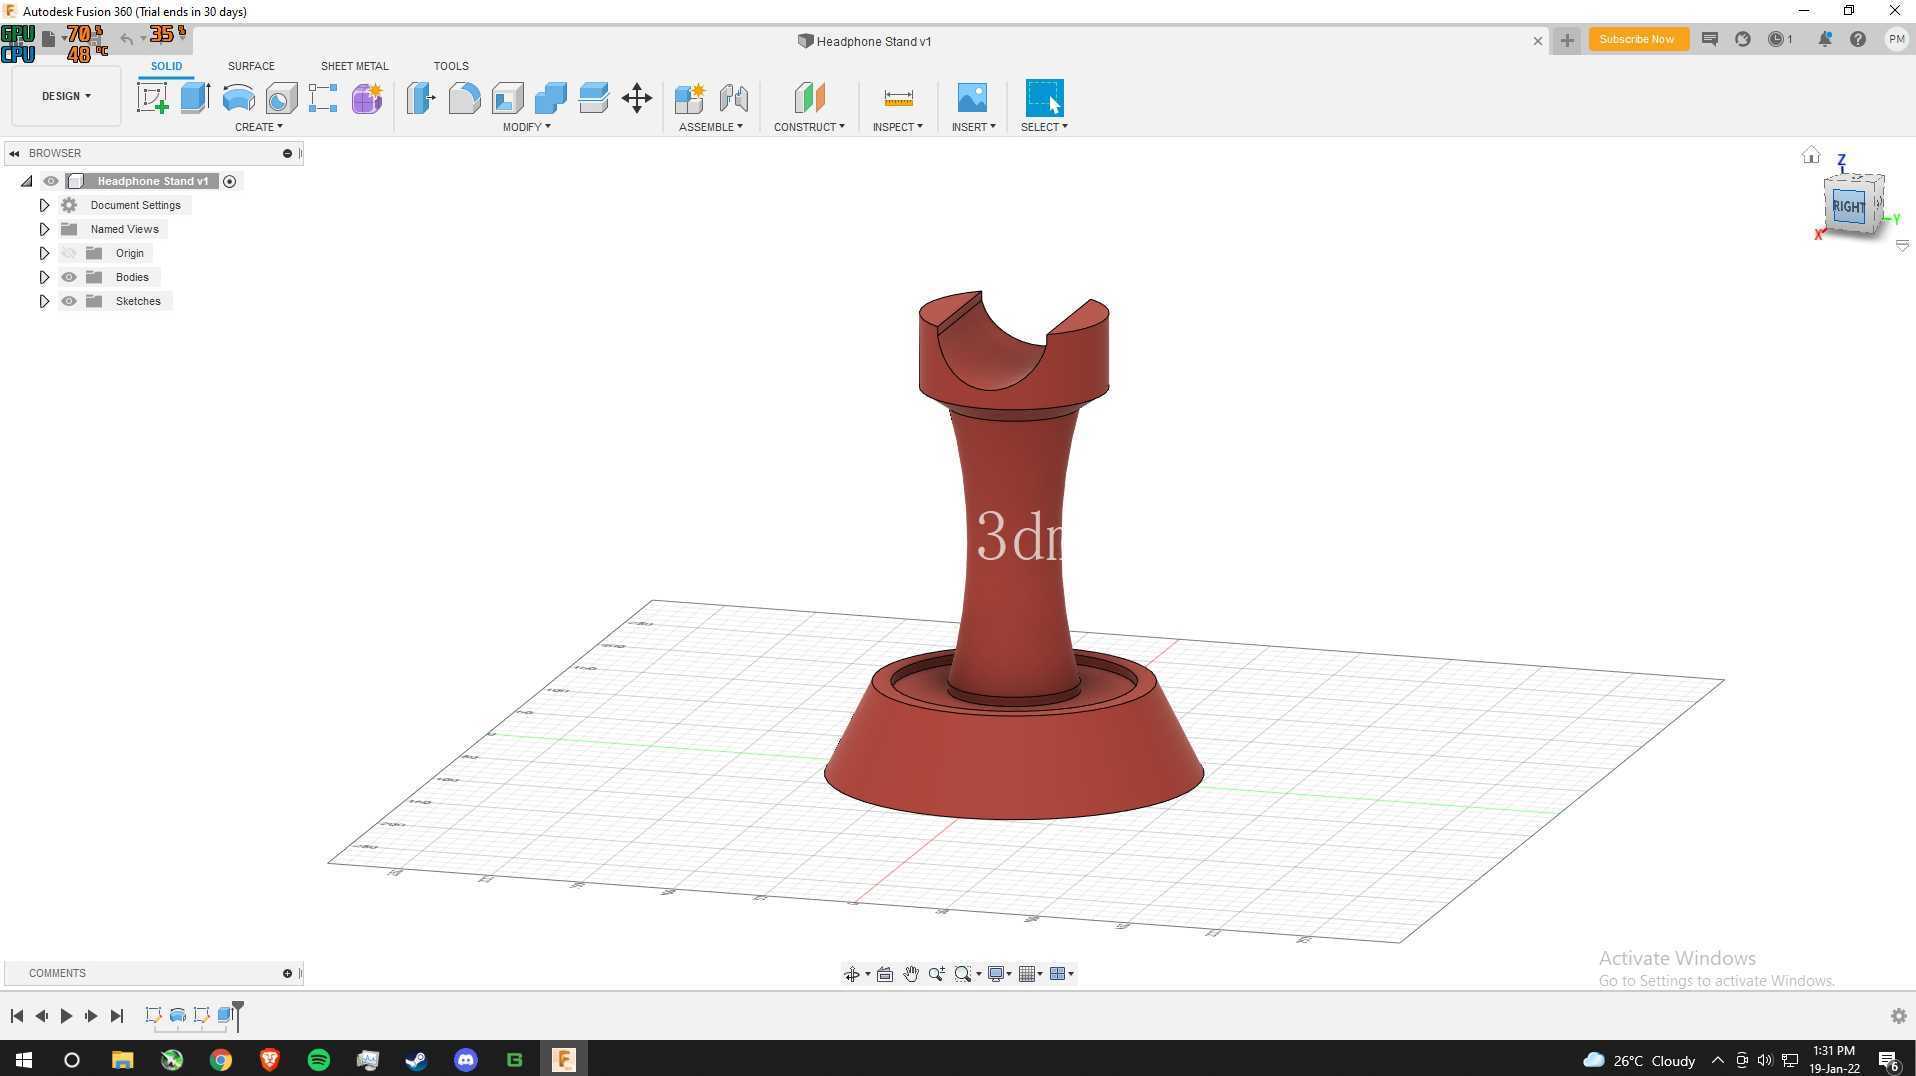Switch to the TOOLS tab
Image resolution: width=1916 pixels, height=1076 pixels.
451,66
